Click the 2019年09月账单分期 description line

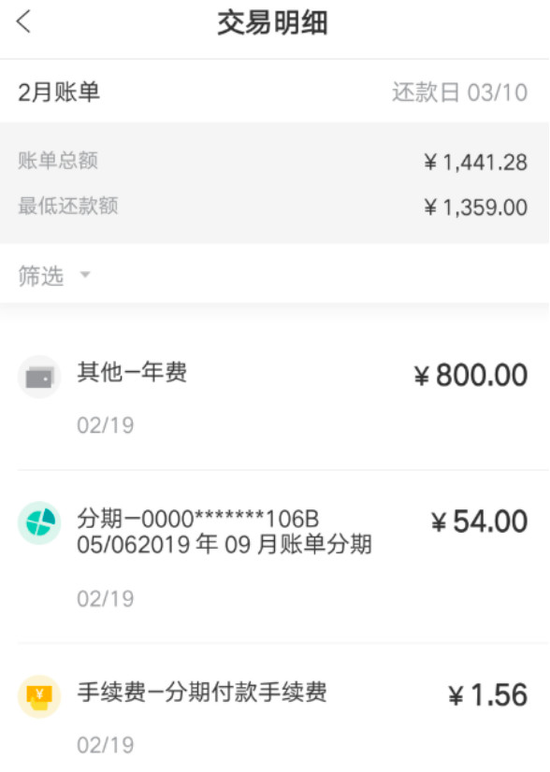pyautogui.click(x=224, y=545)
